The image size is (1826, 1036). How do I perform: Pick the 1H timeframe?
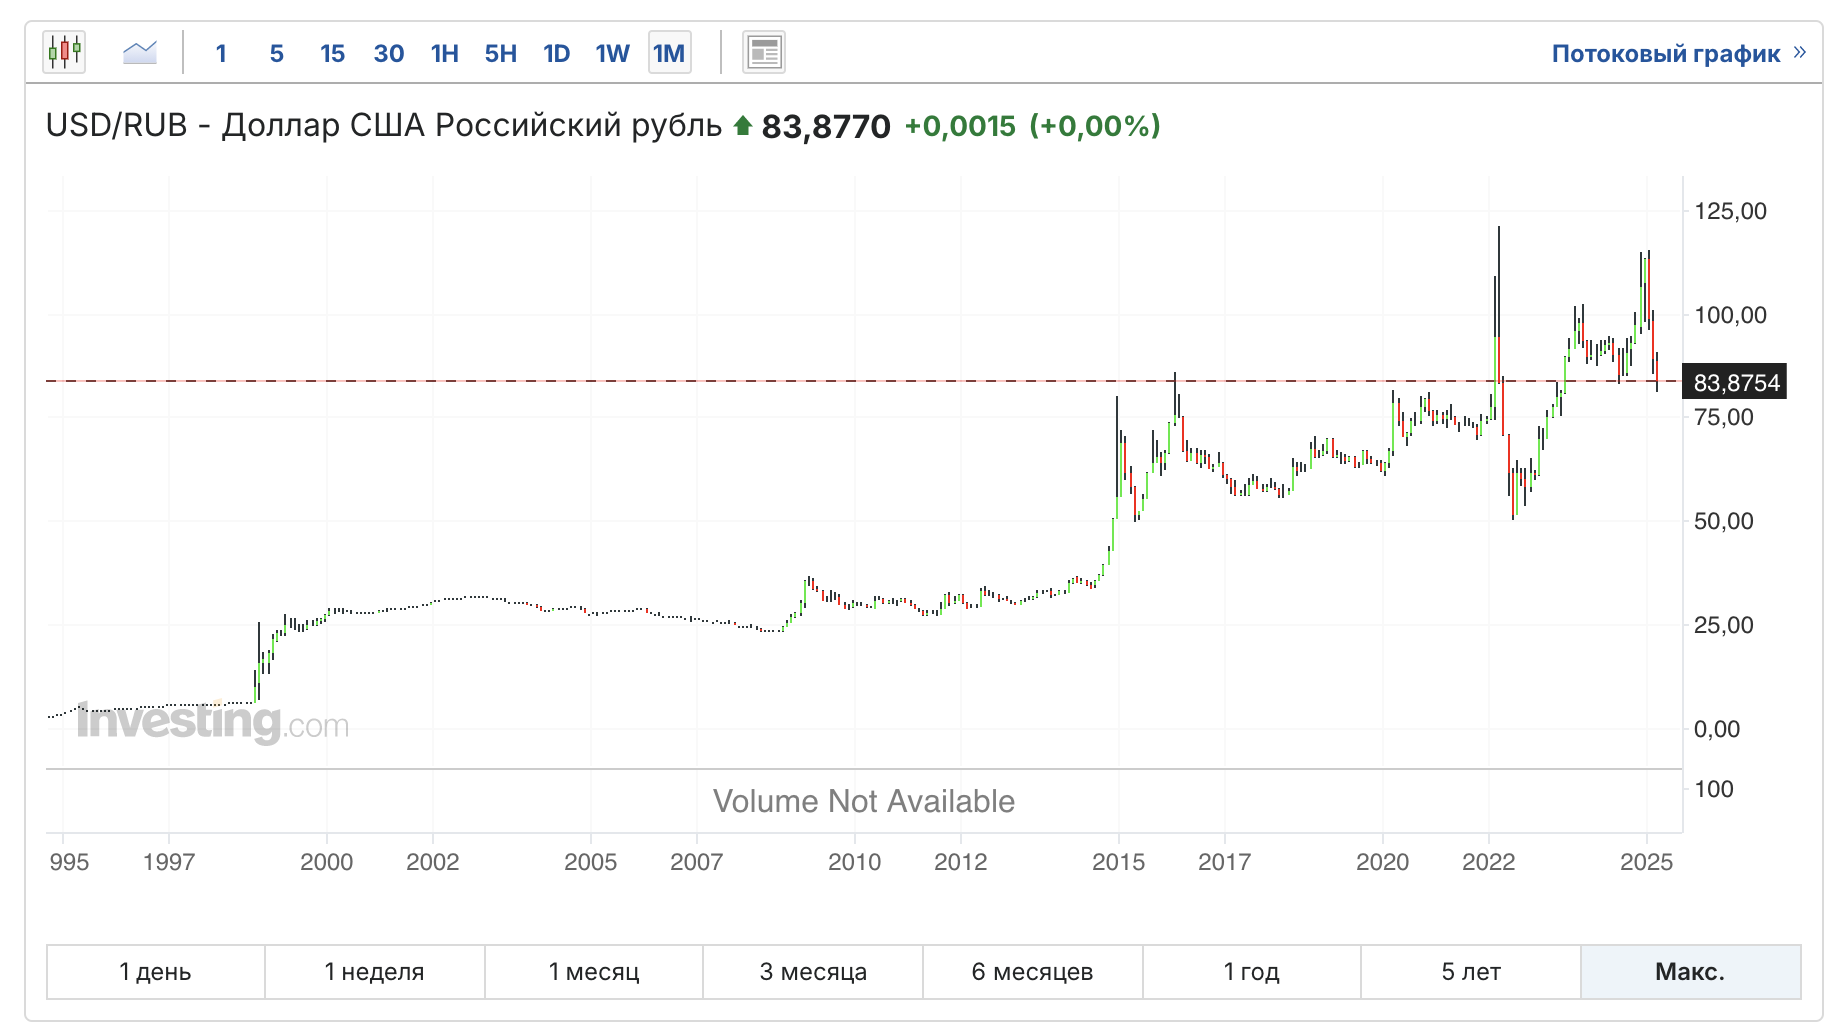[445, 53]
